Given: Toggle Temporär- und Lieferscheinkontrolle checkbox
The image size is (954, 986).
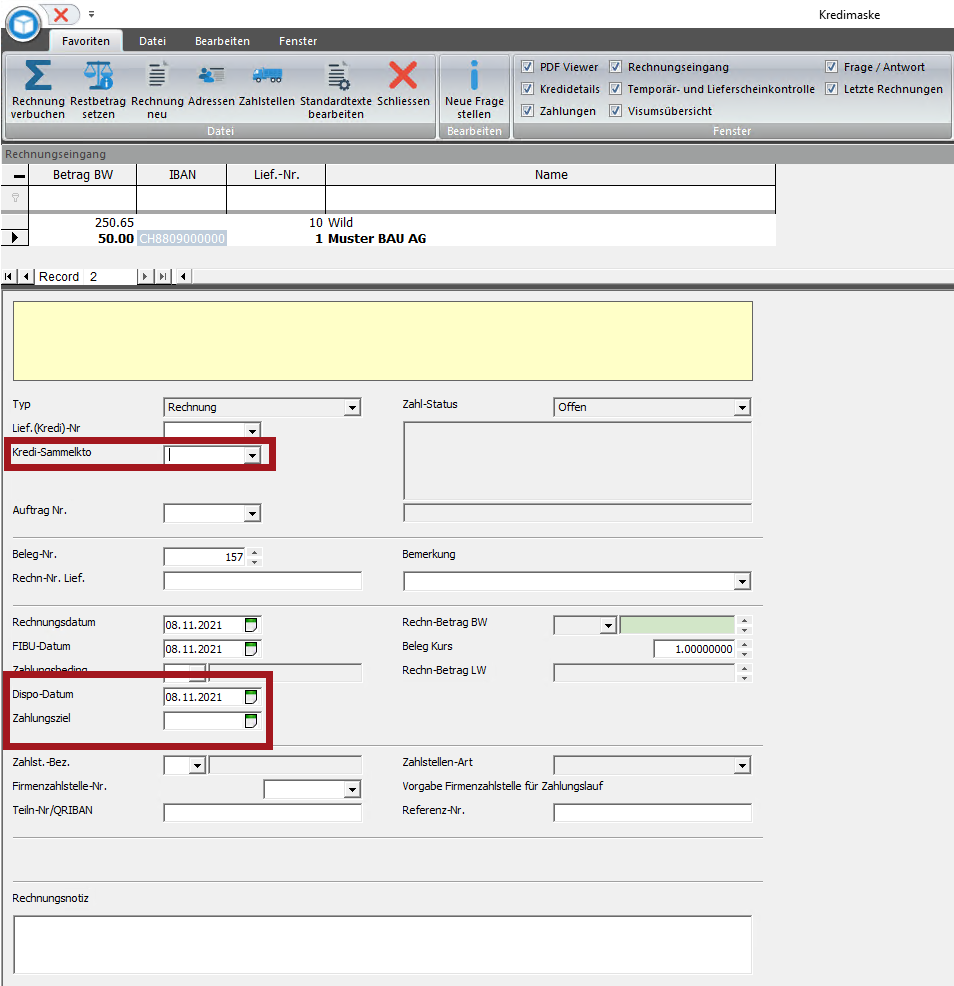Looking at the screenshot, I should click(x=615, y=88).
